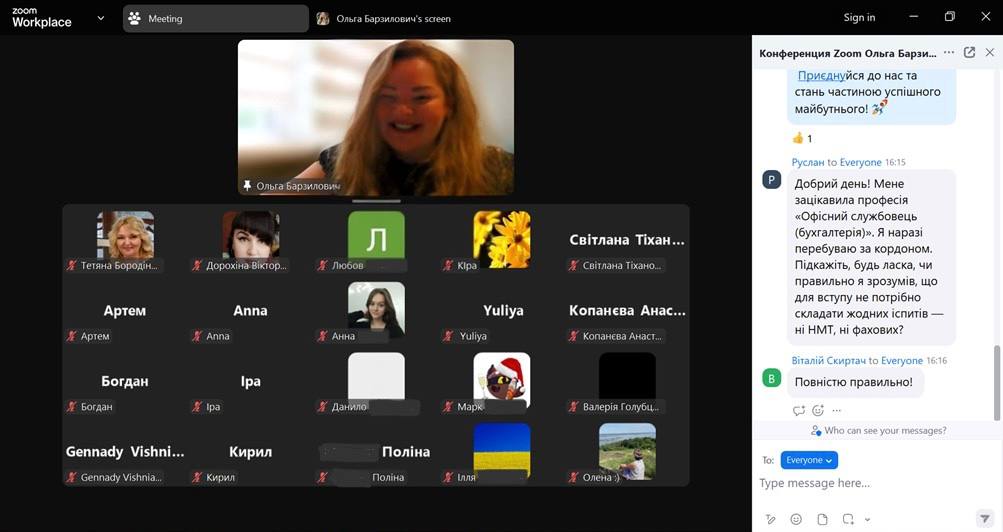
Task: Click the text formatting pencil icon
Action: pos(770,519)
